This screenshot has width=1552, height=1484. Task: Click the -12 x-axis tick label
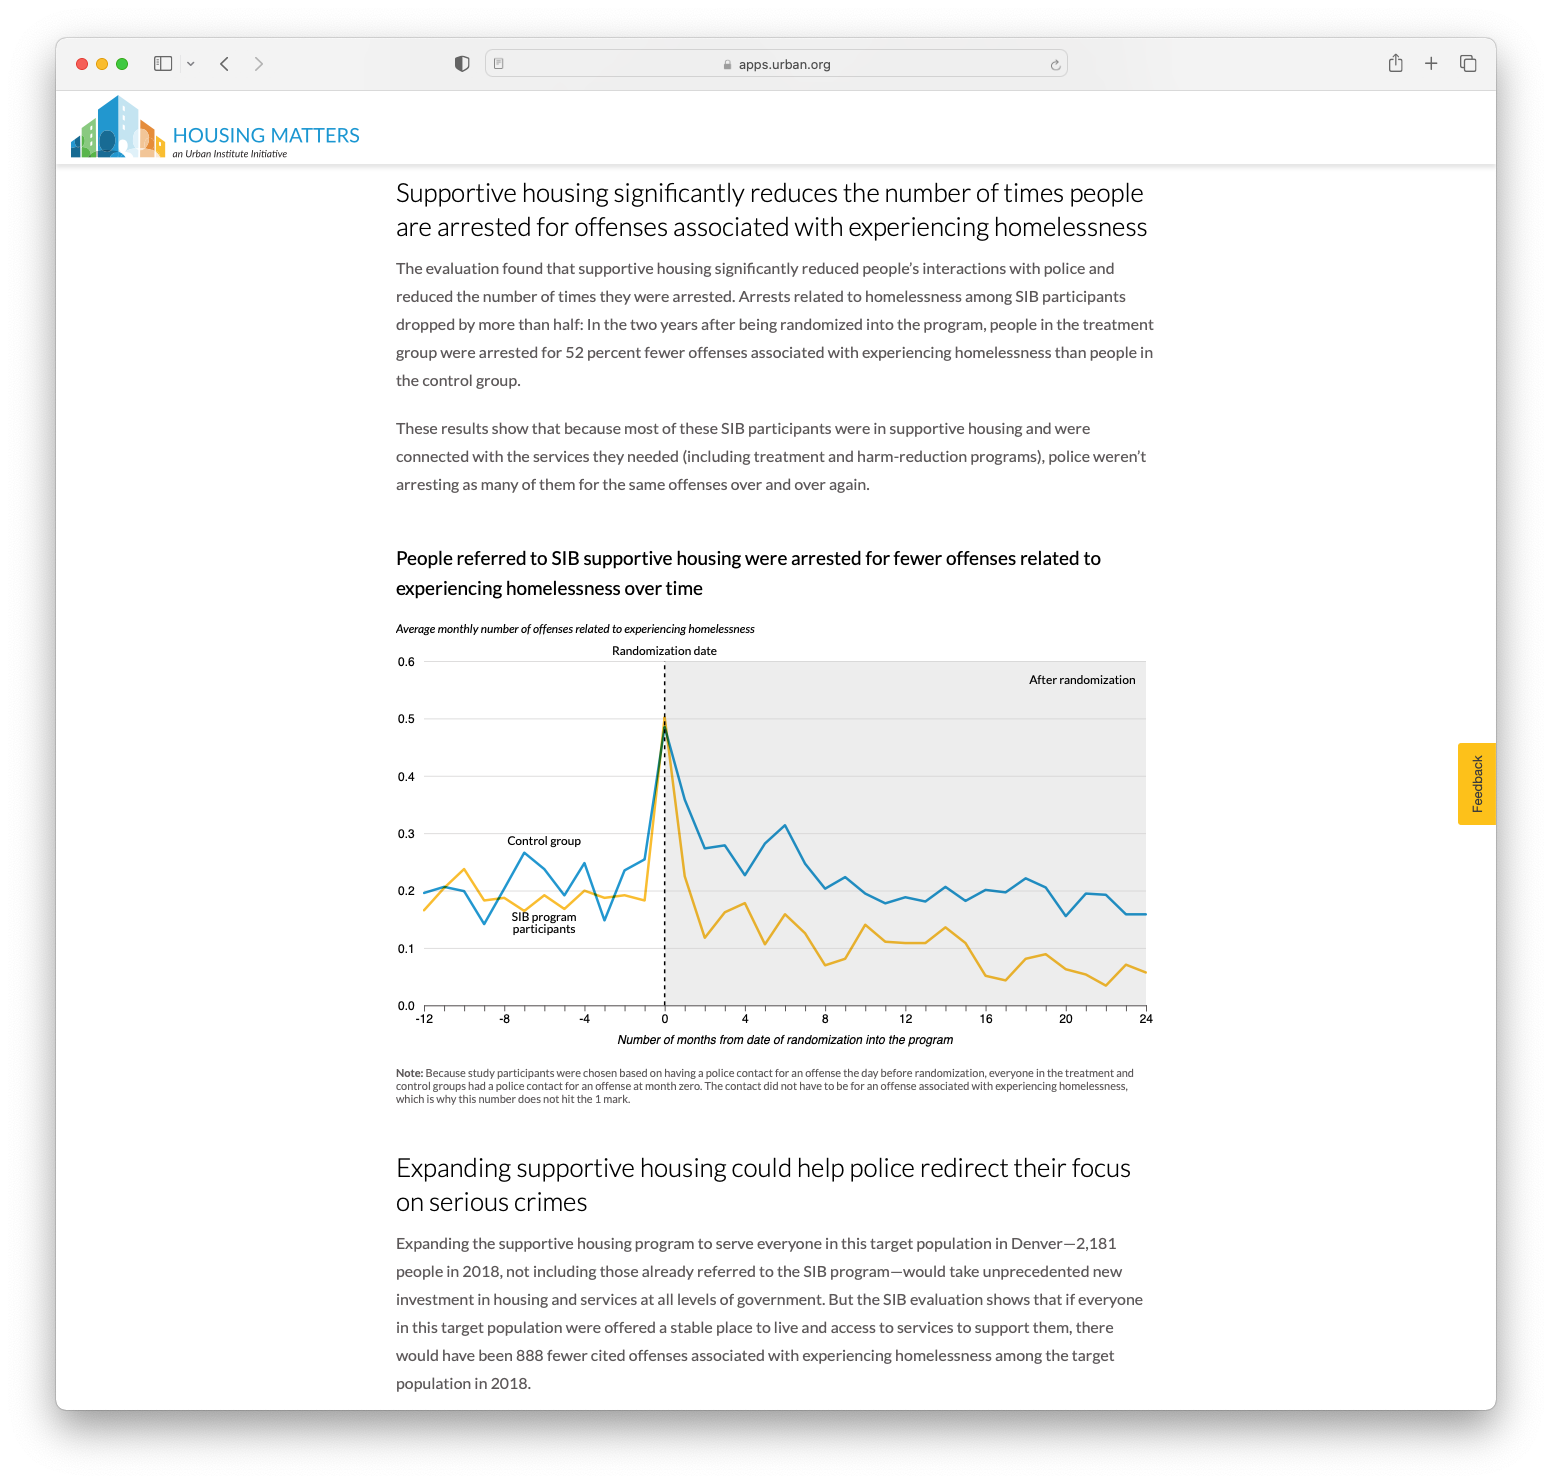424,1019
